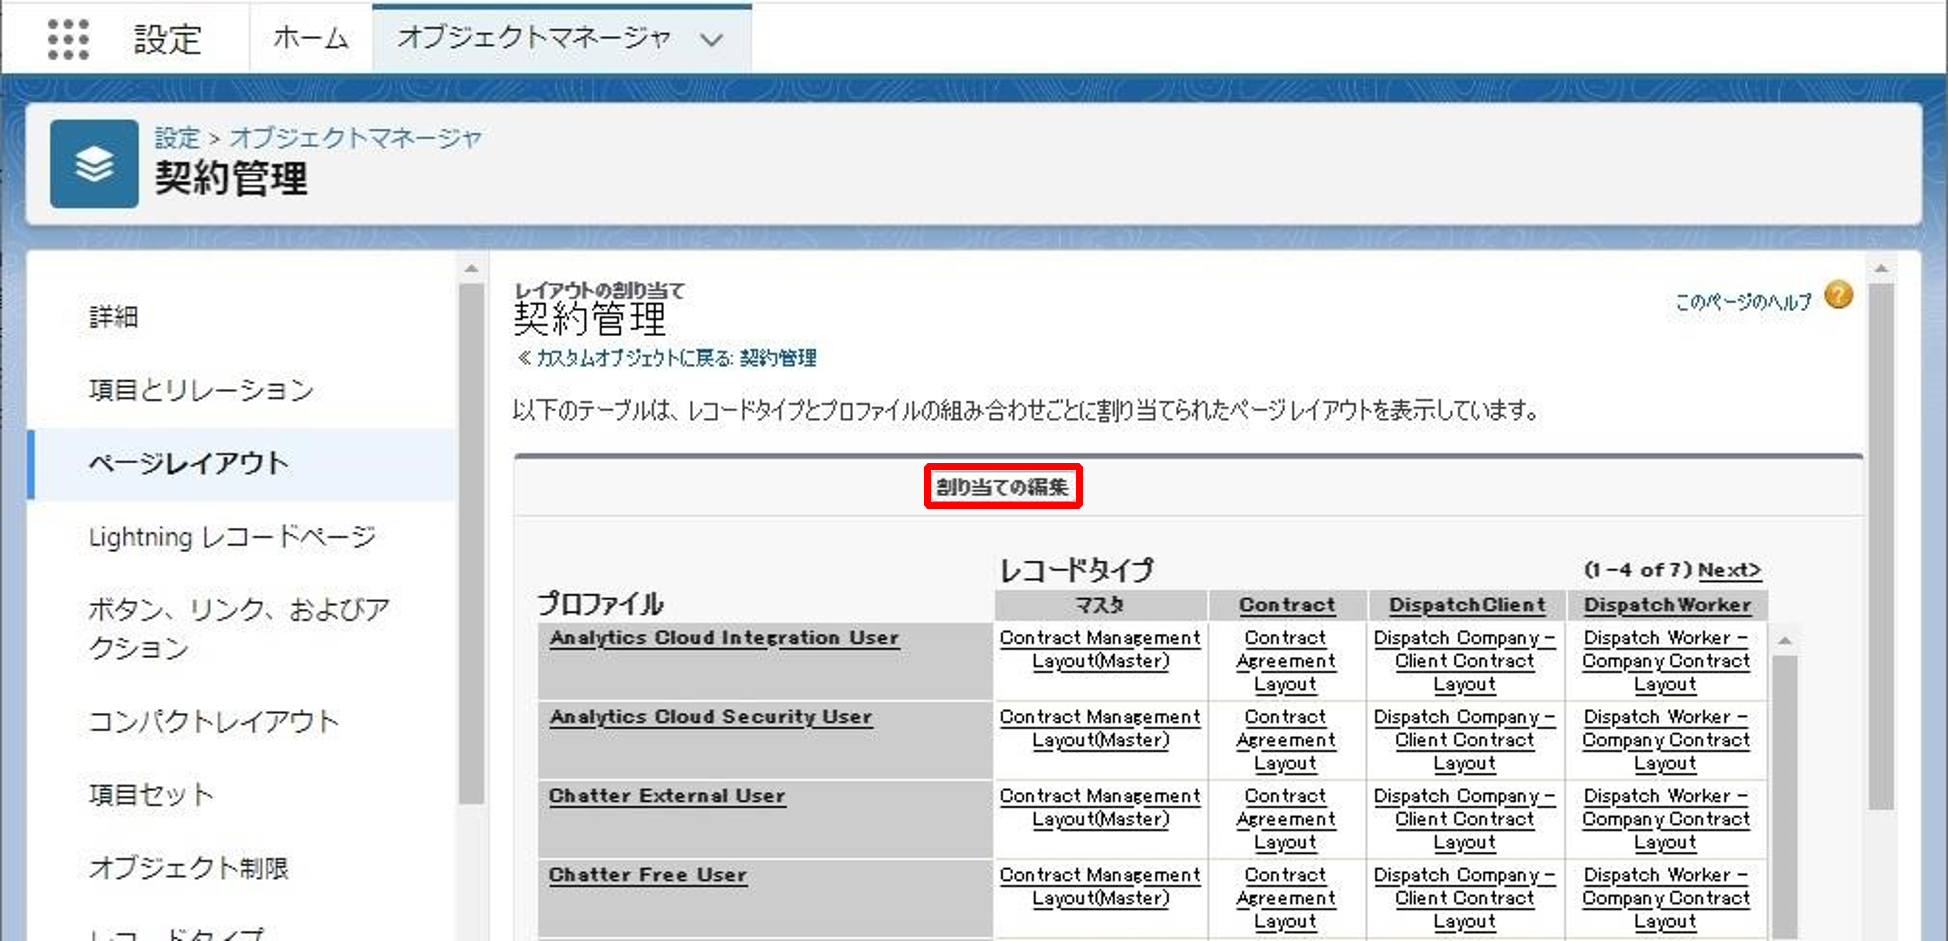Click the main content vertical scrollbar thumb

(x=1881, y=545)
